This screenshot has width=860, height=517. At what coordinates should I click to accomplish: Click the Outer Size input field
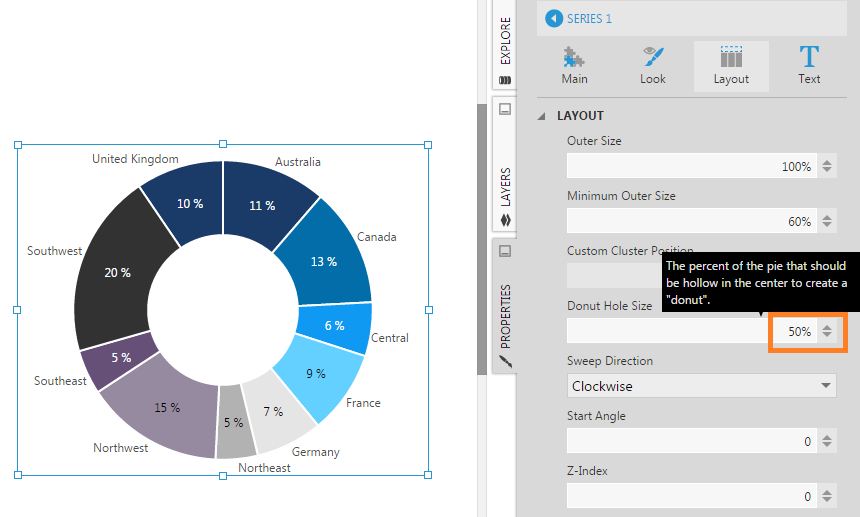[x=690, y=166]
